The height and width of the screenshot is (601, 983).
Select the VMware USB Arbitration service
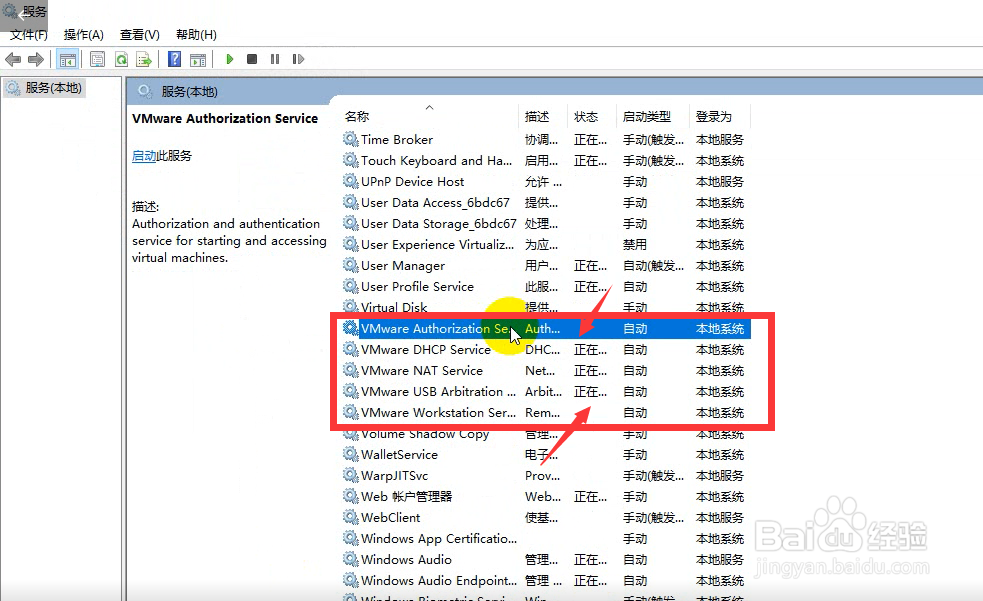click(x=545, y=392)
